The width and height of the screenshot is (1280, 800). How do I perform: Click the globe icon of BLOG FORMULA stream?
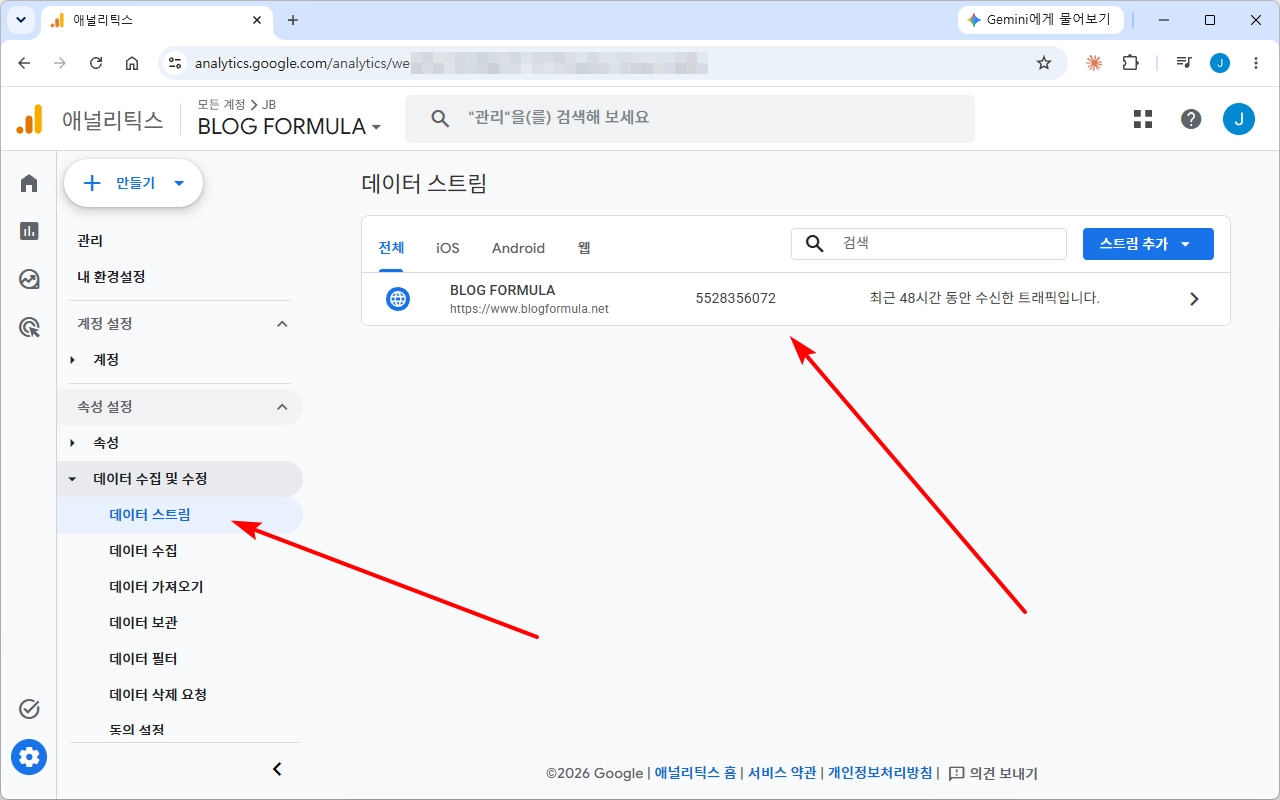tap(398, 298)
